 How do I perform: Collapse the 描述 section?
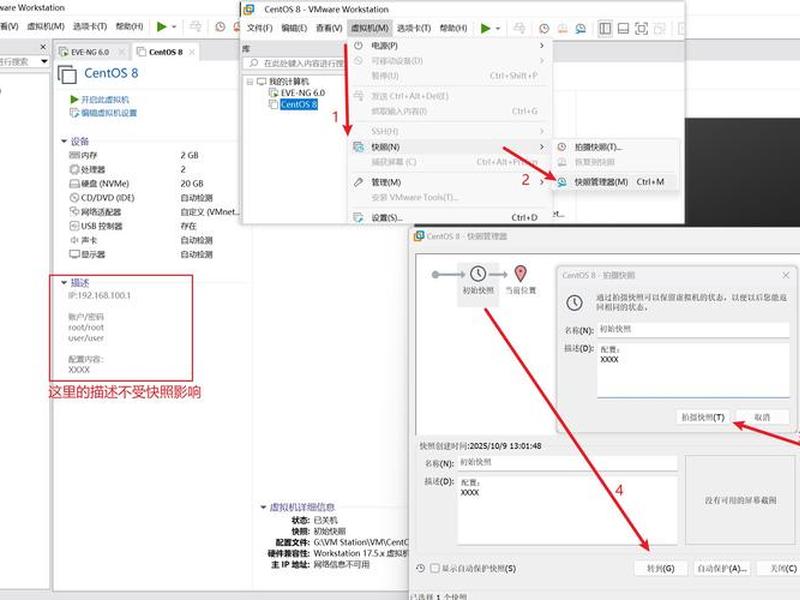[64, 282]
